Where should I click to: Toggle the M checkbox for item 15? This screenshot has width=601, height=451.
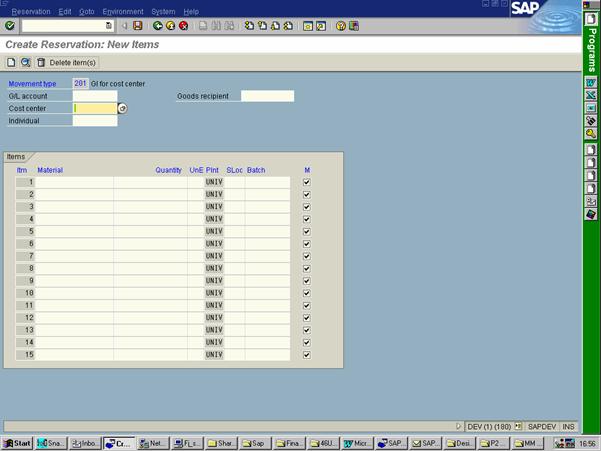307,355
